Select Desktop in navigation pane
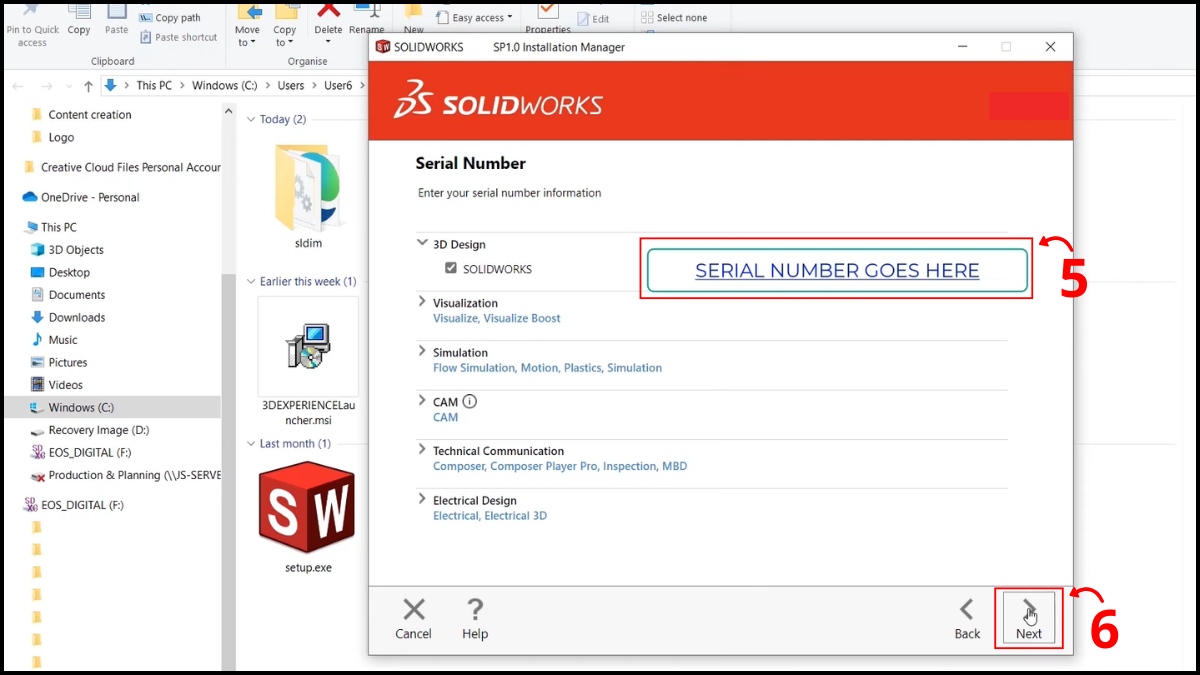Screen dimensions: 1200x675 pyautogui.click(x=60, y=272)
